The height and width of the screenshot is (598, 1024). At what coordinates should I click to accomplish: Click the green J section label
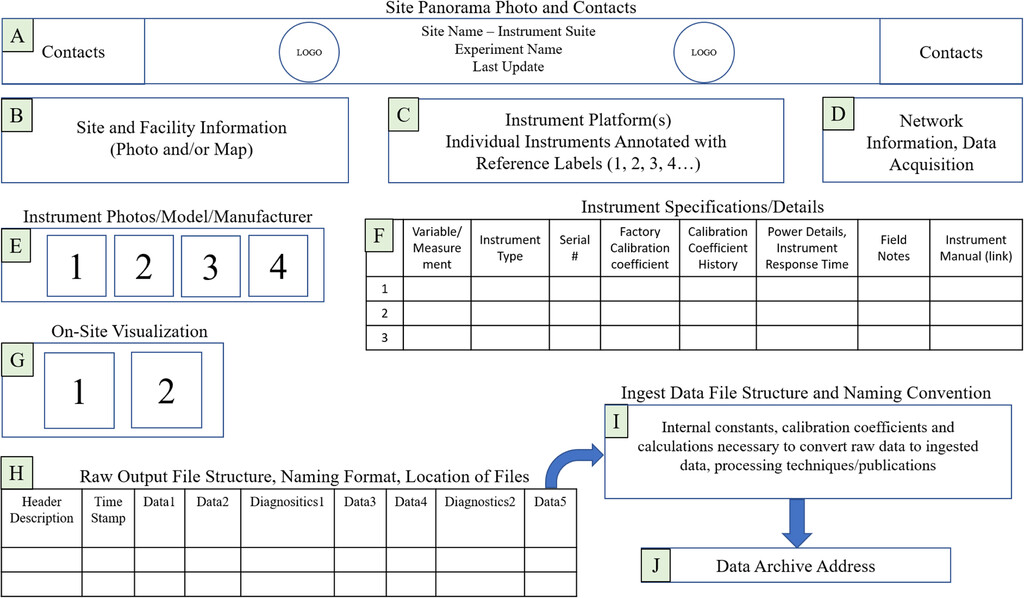656,565
